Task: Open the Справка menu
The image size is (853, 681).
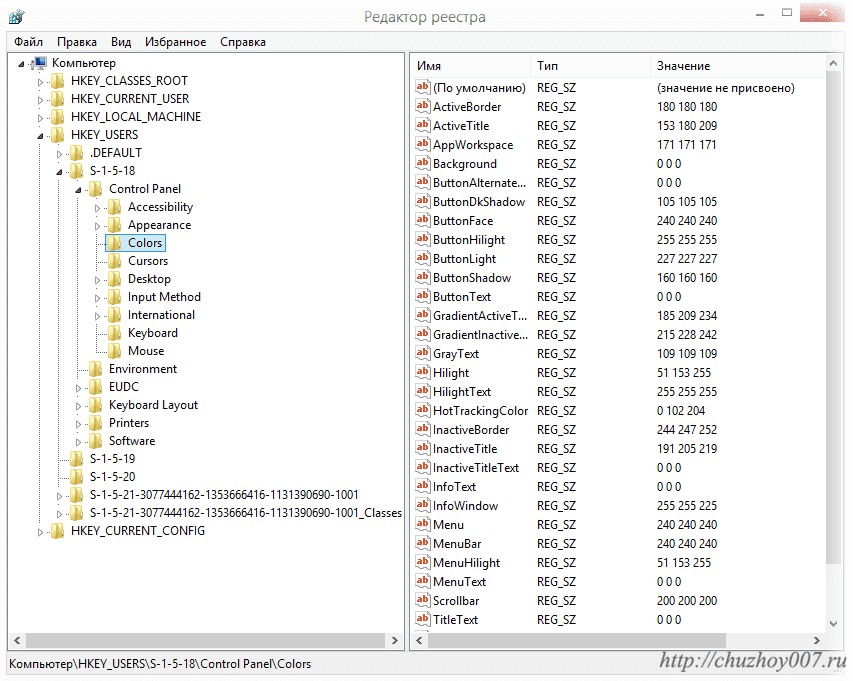Action: click(x=243, y=42)
